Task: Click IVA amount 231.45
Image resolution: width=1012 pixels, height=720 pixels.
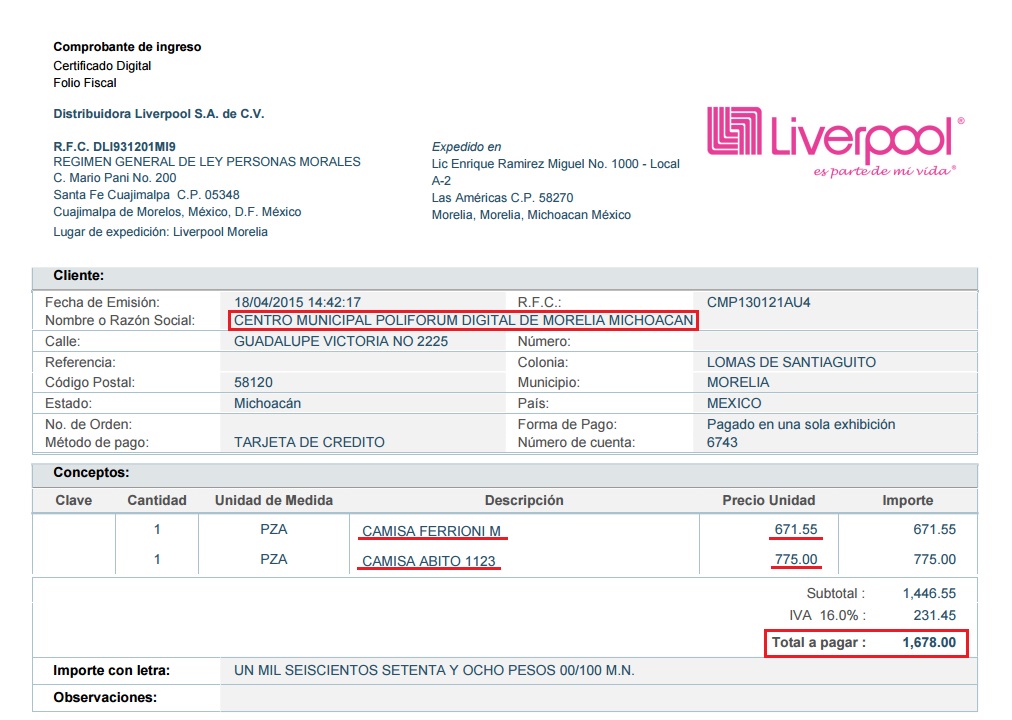Action: point(935,615)
